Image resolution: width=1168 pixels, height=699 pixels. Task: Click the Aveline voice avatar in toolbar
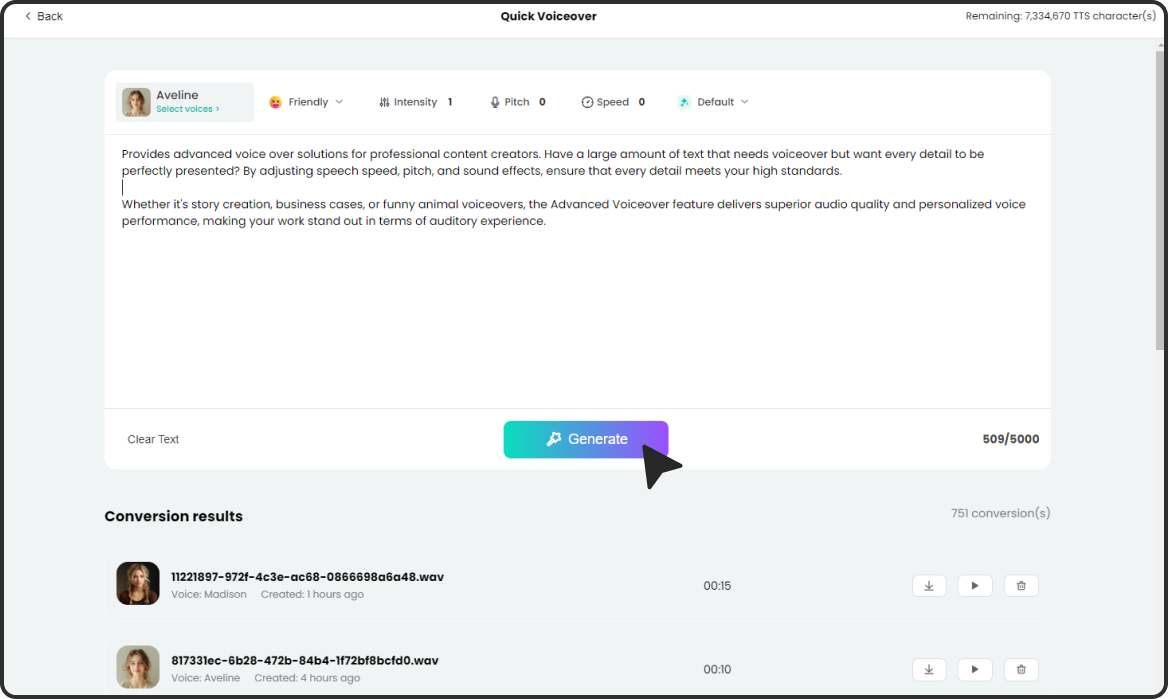pyautogui.click(x=136, y=102)
